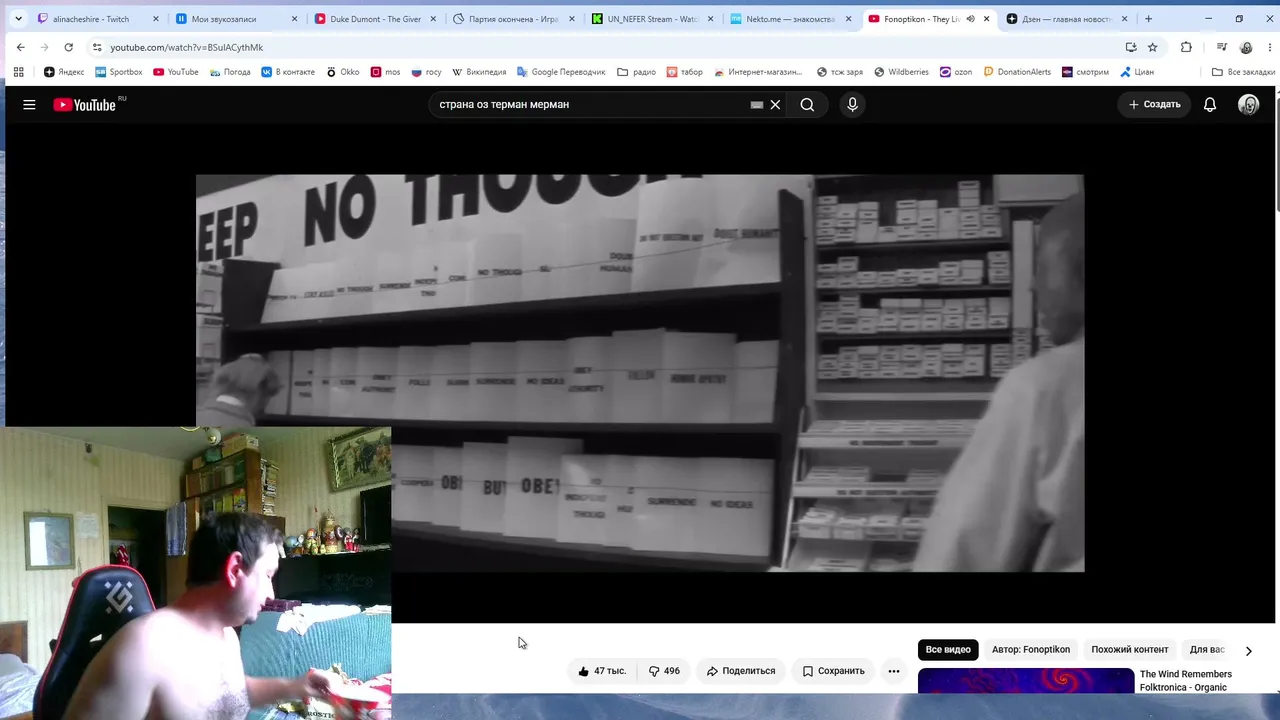Open media controls icon in toolbar
This screenshot has width=1280, height=720.
pos(1221,47)
